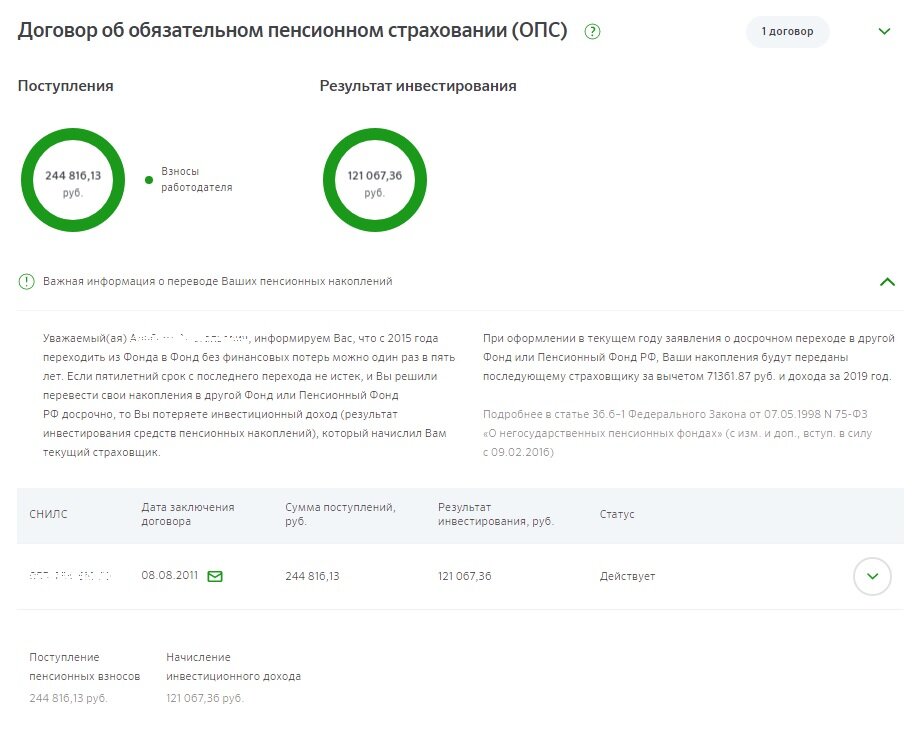Click the 'Результат инвестирования' heading
The height and width of the screenshot is (730, 922).
click(418, 86)
